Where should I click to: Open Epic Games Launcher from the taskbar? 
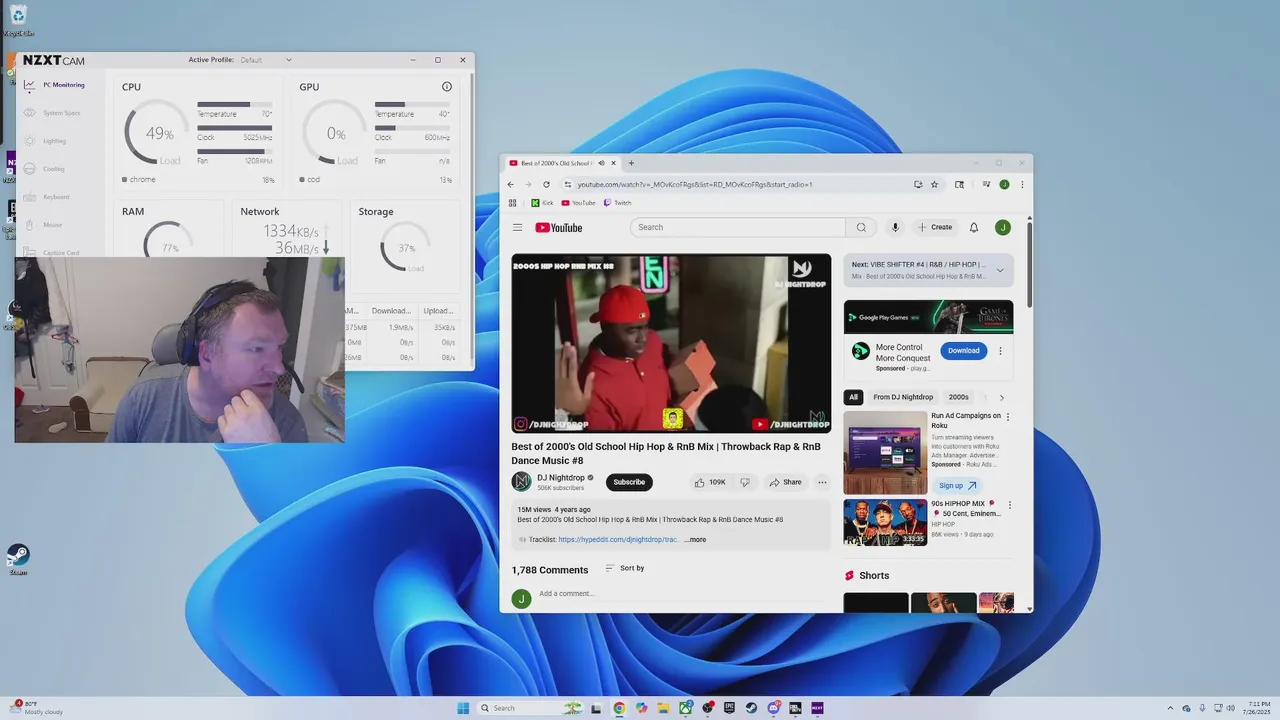pos(729,708)
